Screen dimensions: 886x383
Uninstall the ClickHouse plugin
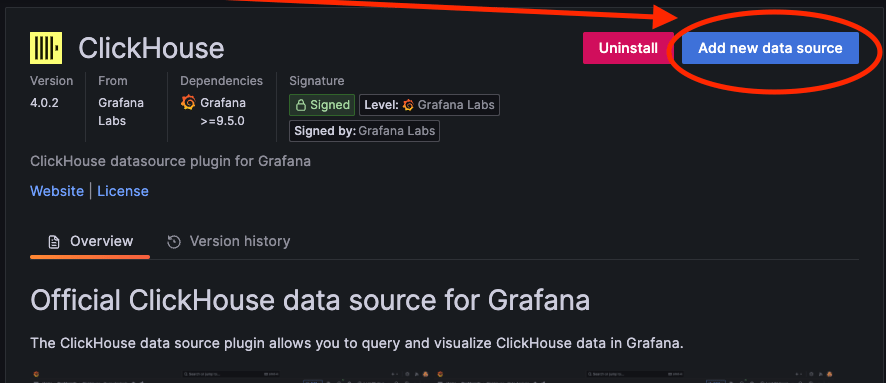[628, 48]
